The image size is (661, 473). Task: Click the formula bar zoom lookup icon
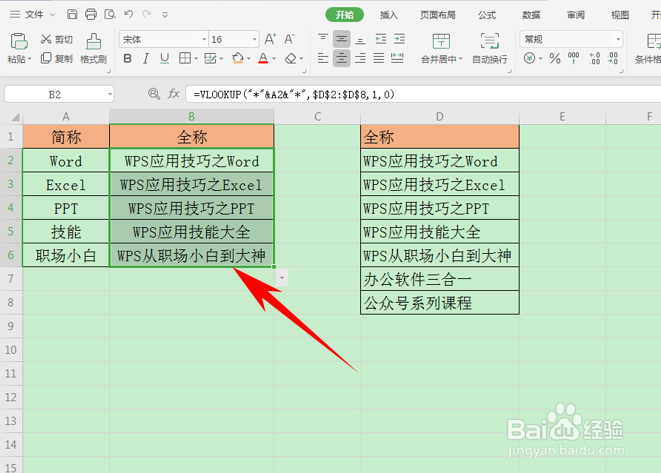point(154,94)
